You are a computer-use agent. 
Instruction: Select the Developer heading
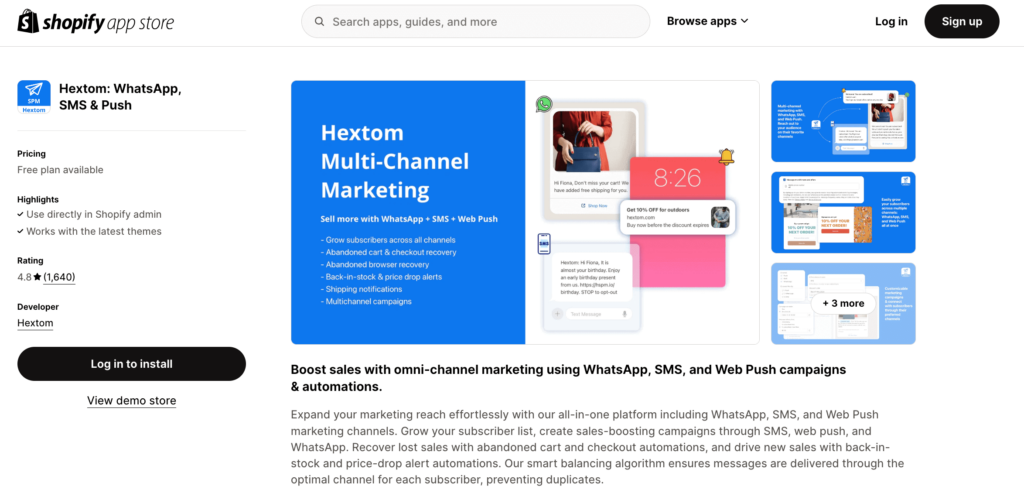coord(38,306)
